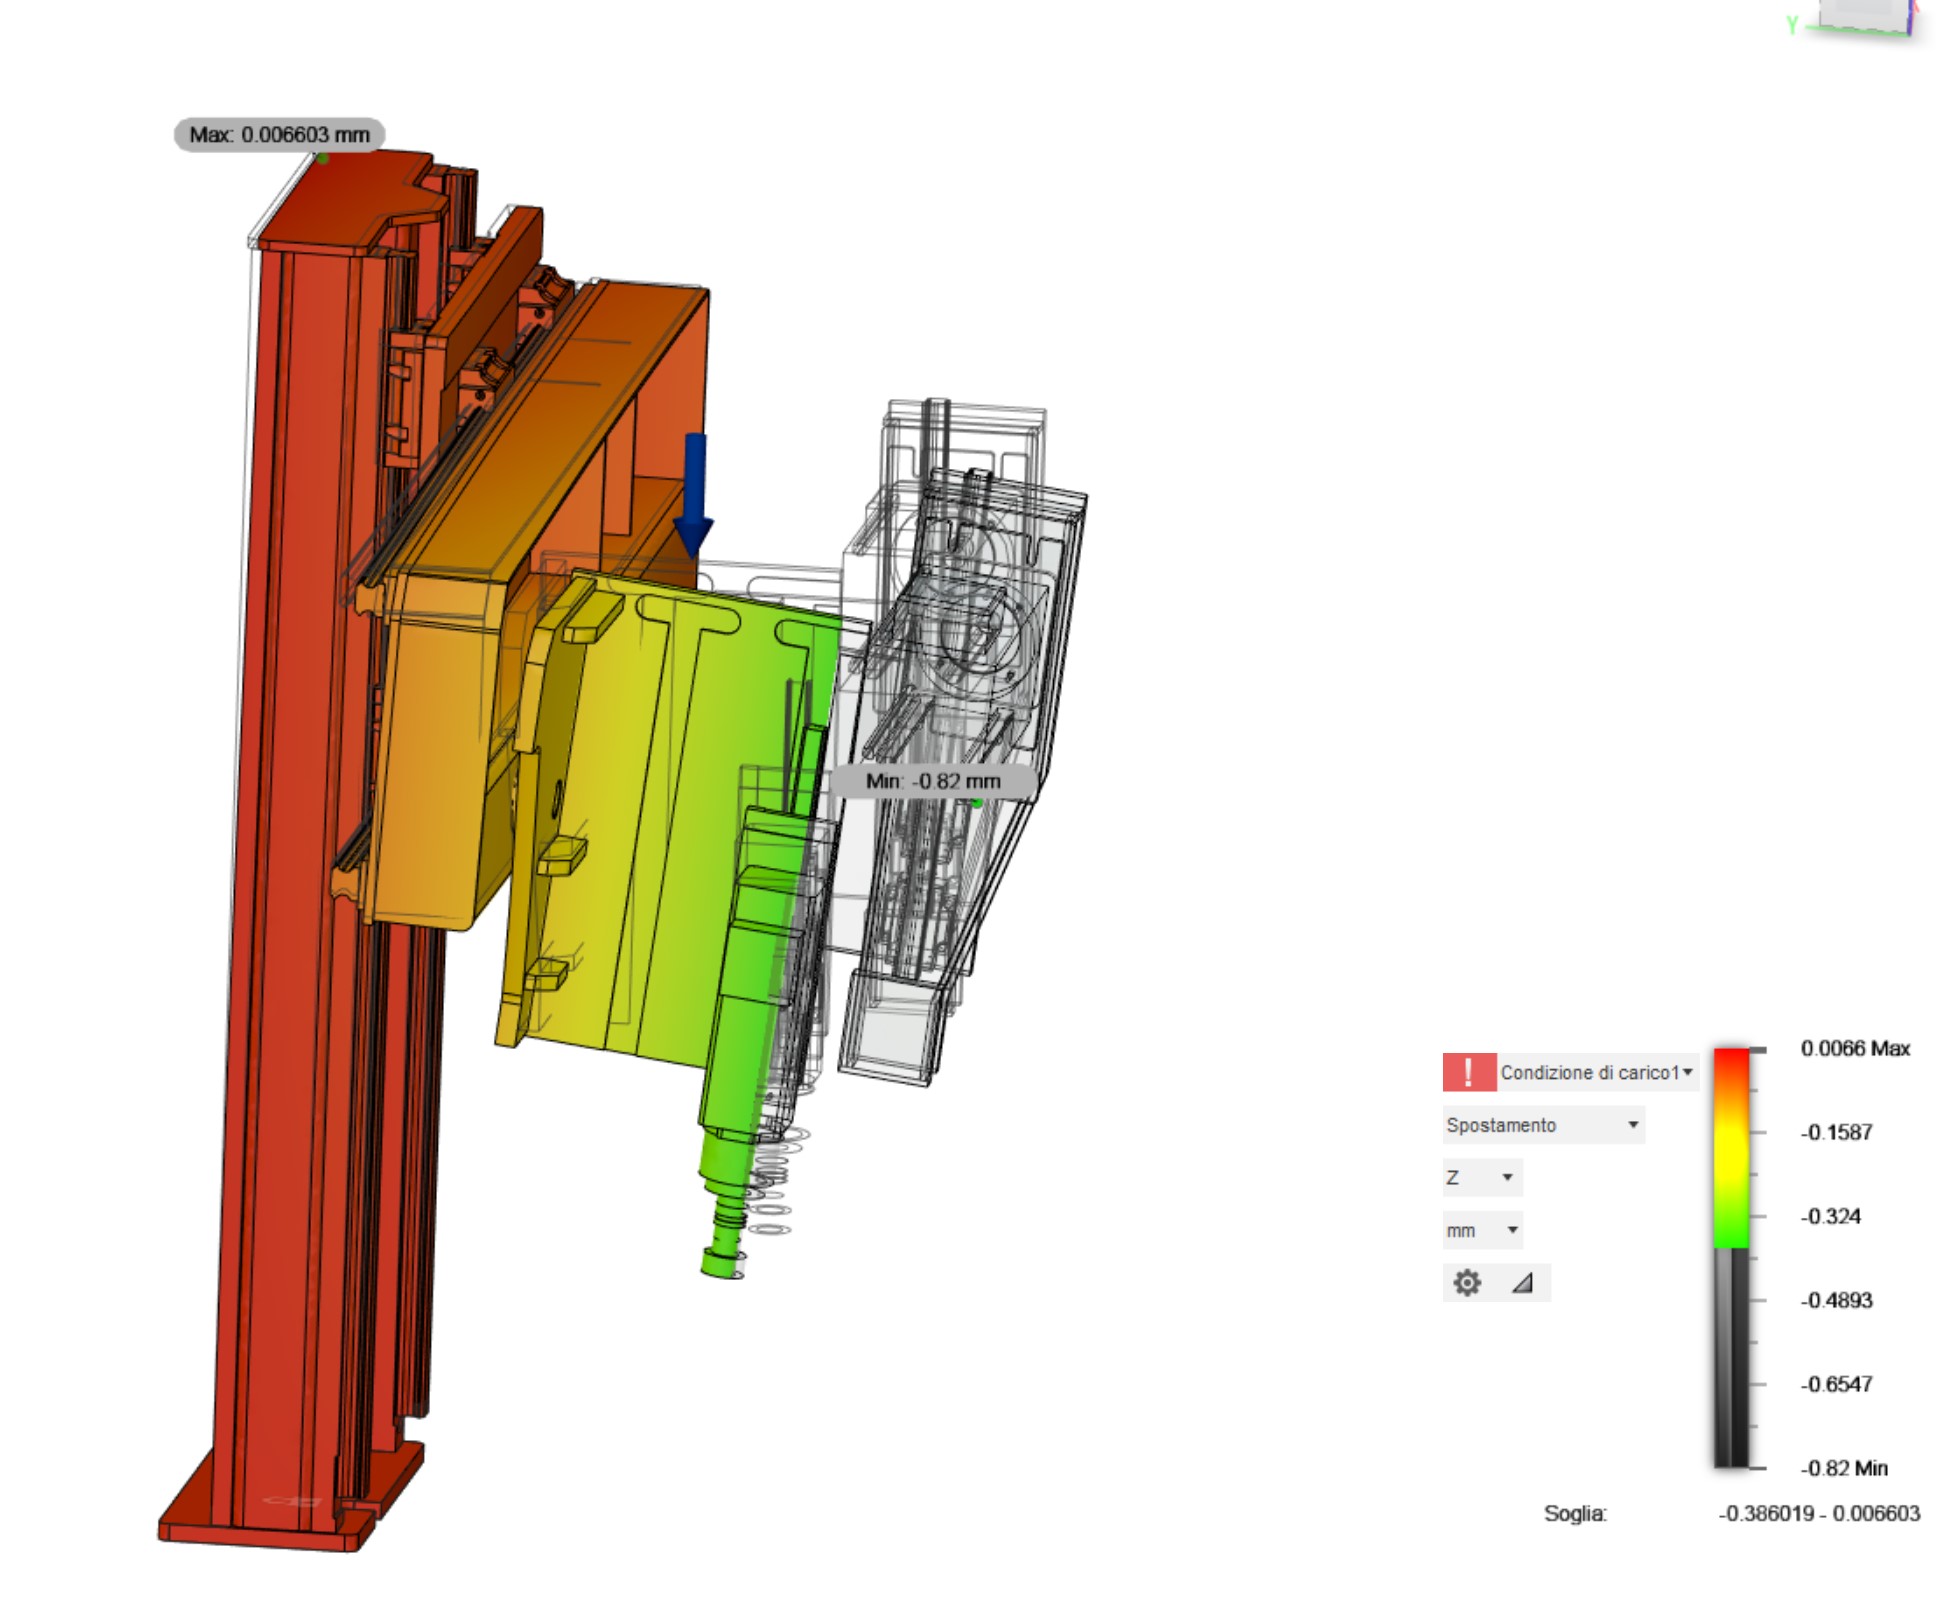This screenshot has height=1610, width=1954.
Task: Click the gray below-threshold legend section
Action: click(1732, 1358)
